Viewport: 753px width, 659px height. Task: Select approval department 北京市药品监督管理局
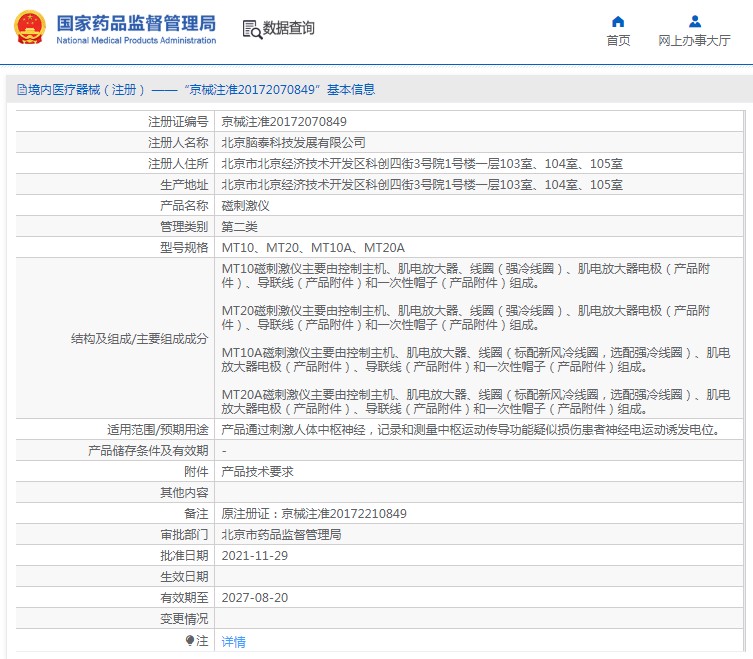[281, 535]
